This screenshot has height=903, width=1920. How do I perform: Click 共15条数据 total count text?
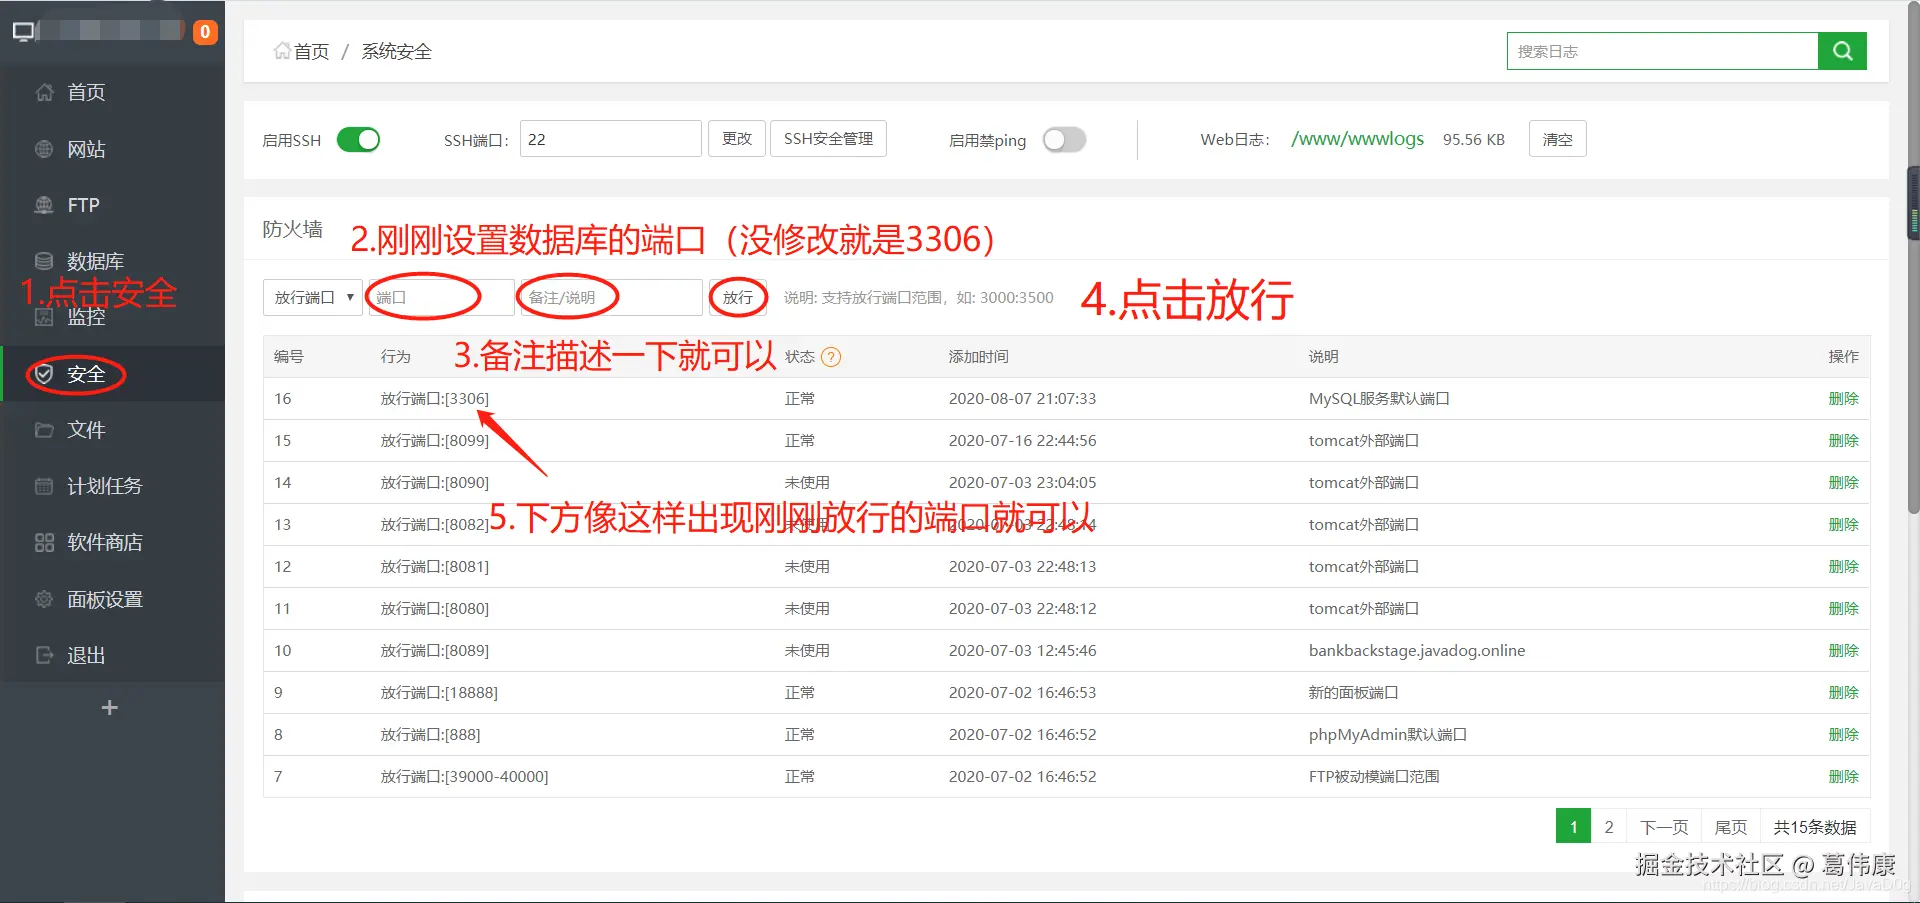1815,827
